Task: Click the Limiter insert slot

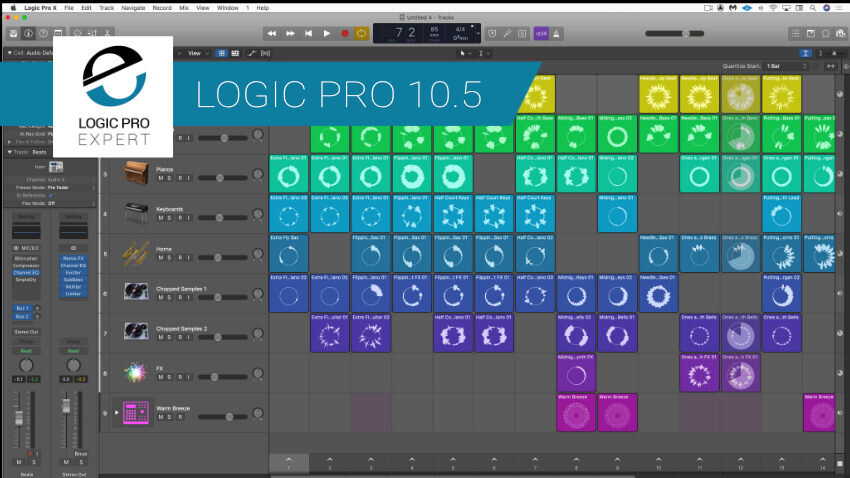Action: [x=73, y=294]
